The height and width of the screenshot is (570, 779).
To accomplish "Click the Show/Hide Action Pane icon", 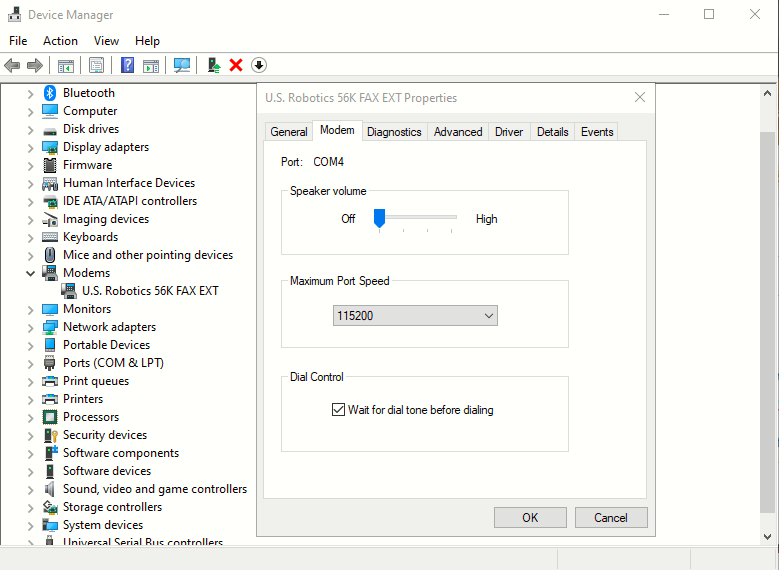I will click(x=151, y=65).
